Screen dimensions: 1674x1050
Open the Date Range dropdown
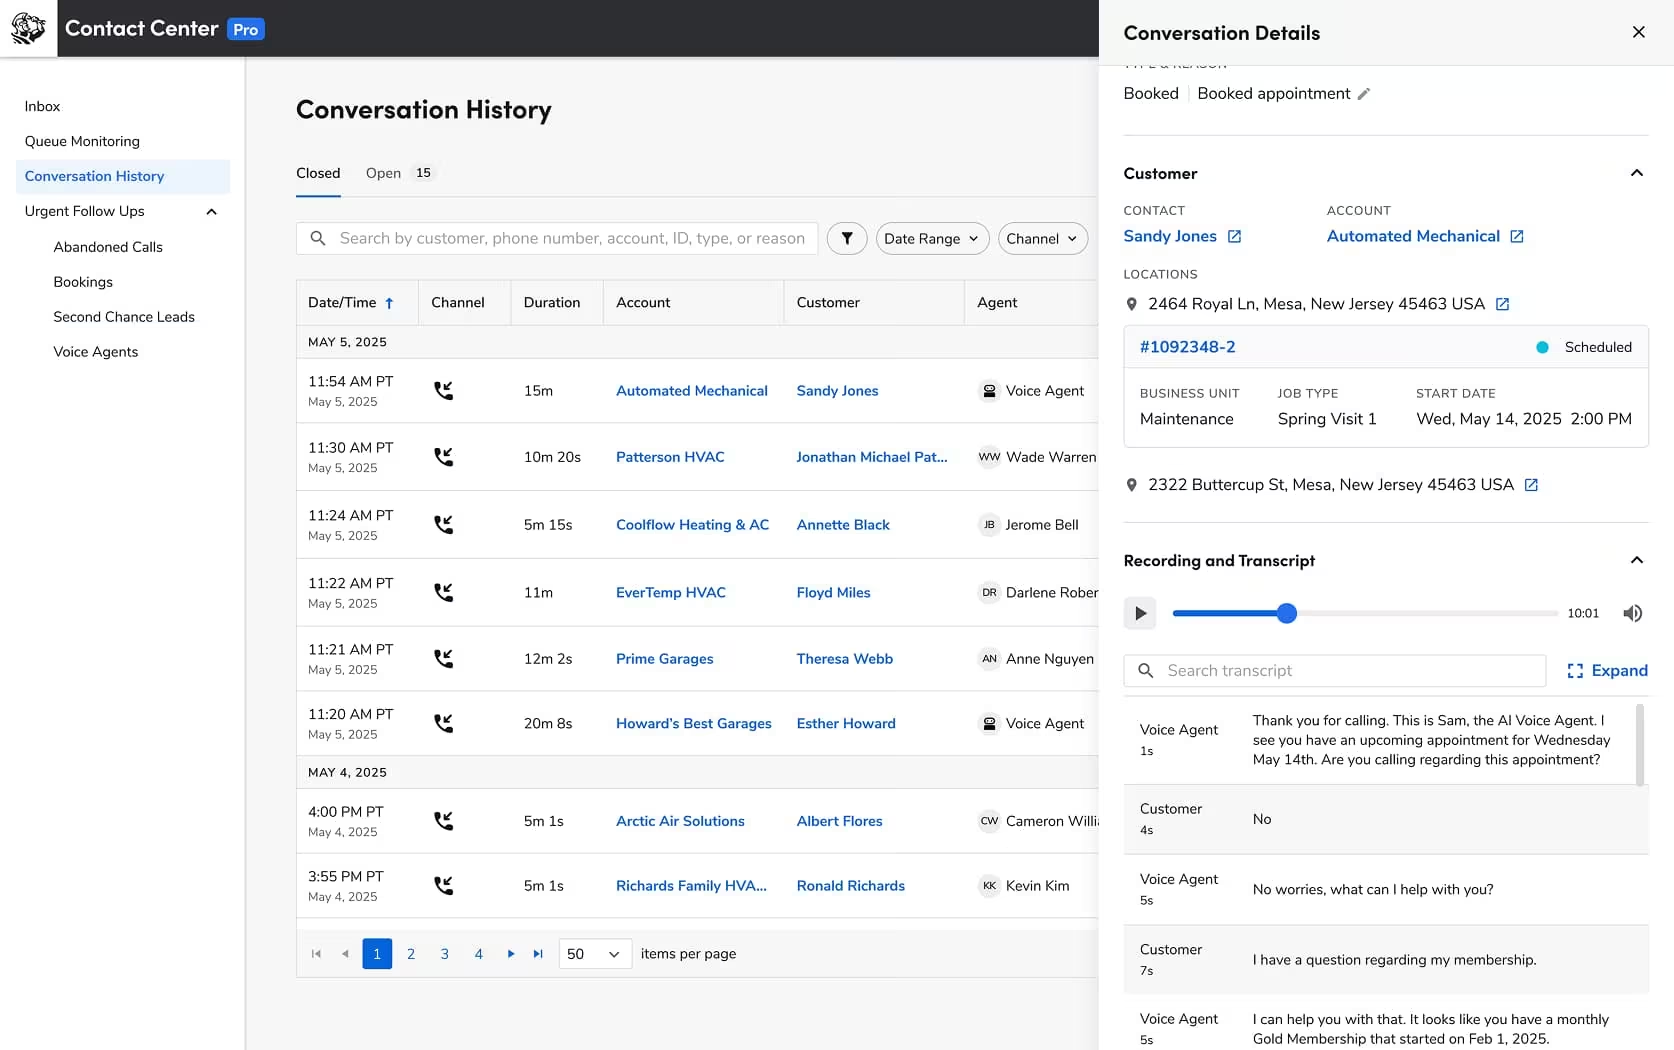click(x=930, y=238)
